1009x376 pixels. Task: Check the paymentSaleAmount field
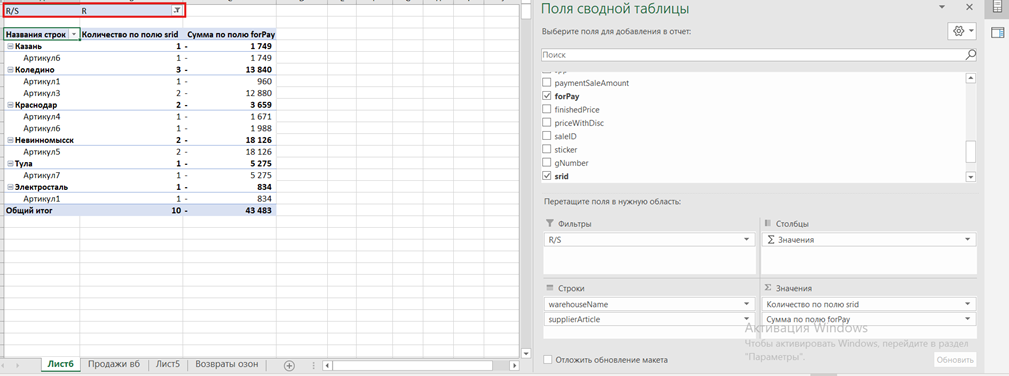tap(547, 83)
